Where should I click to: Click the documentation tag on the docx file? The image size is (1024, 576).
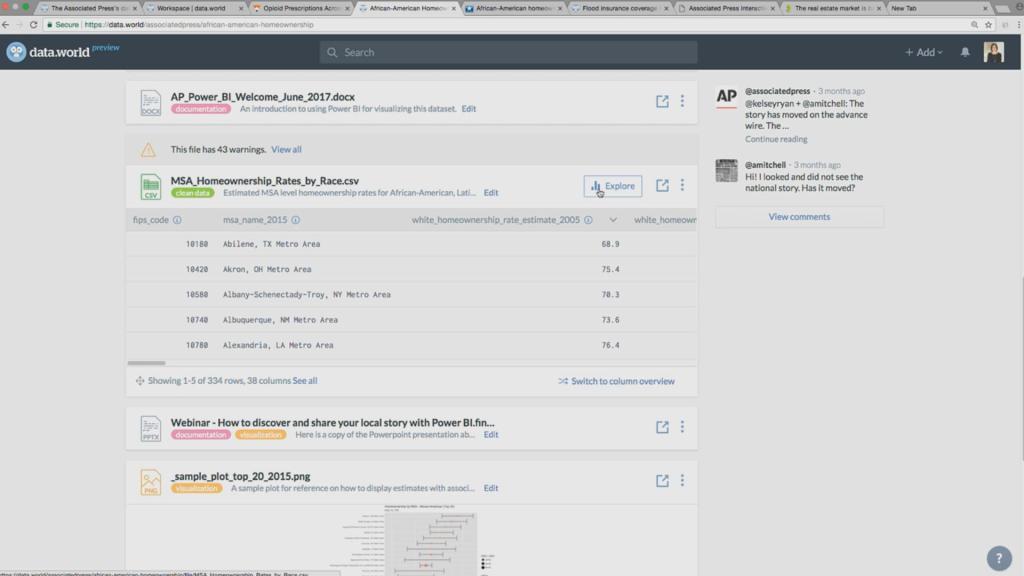[200, 109]
